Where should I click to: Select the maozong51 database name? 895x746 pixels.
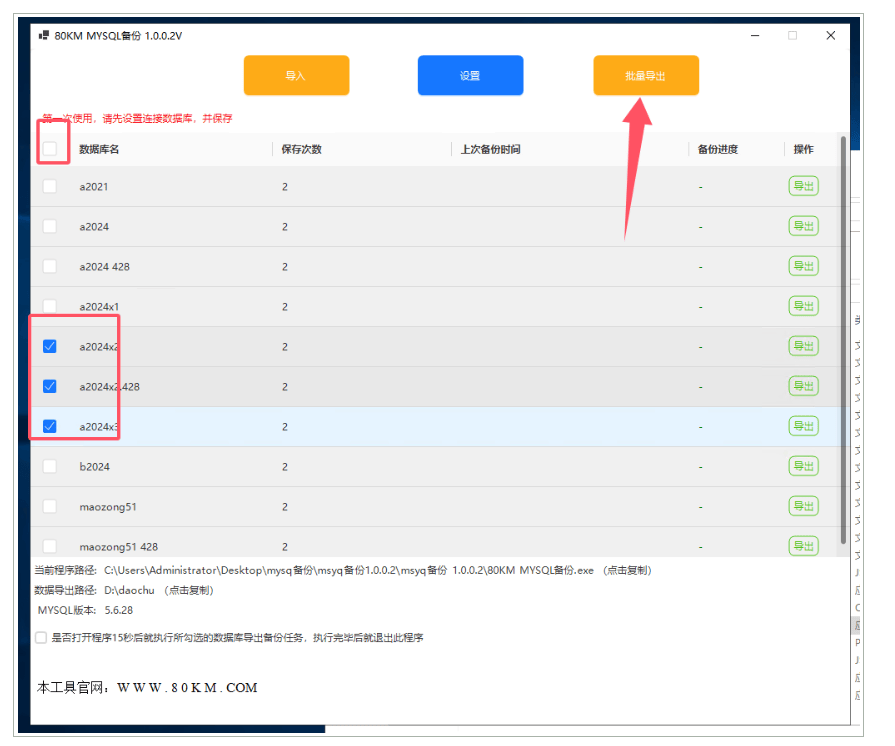pos(108,506)
